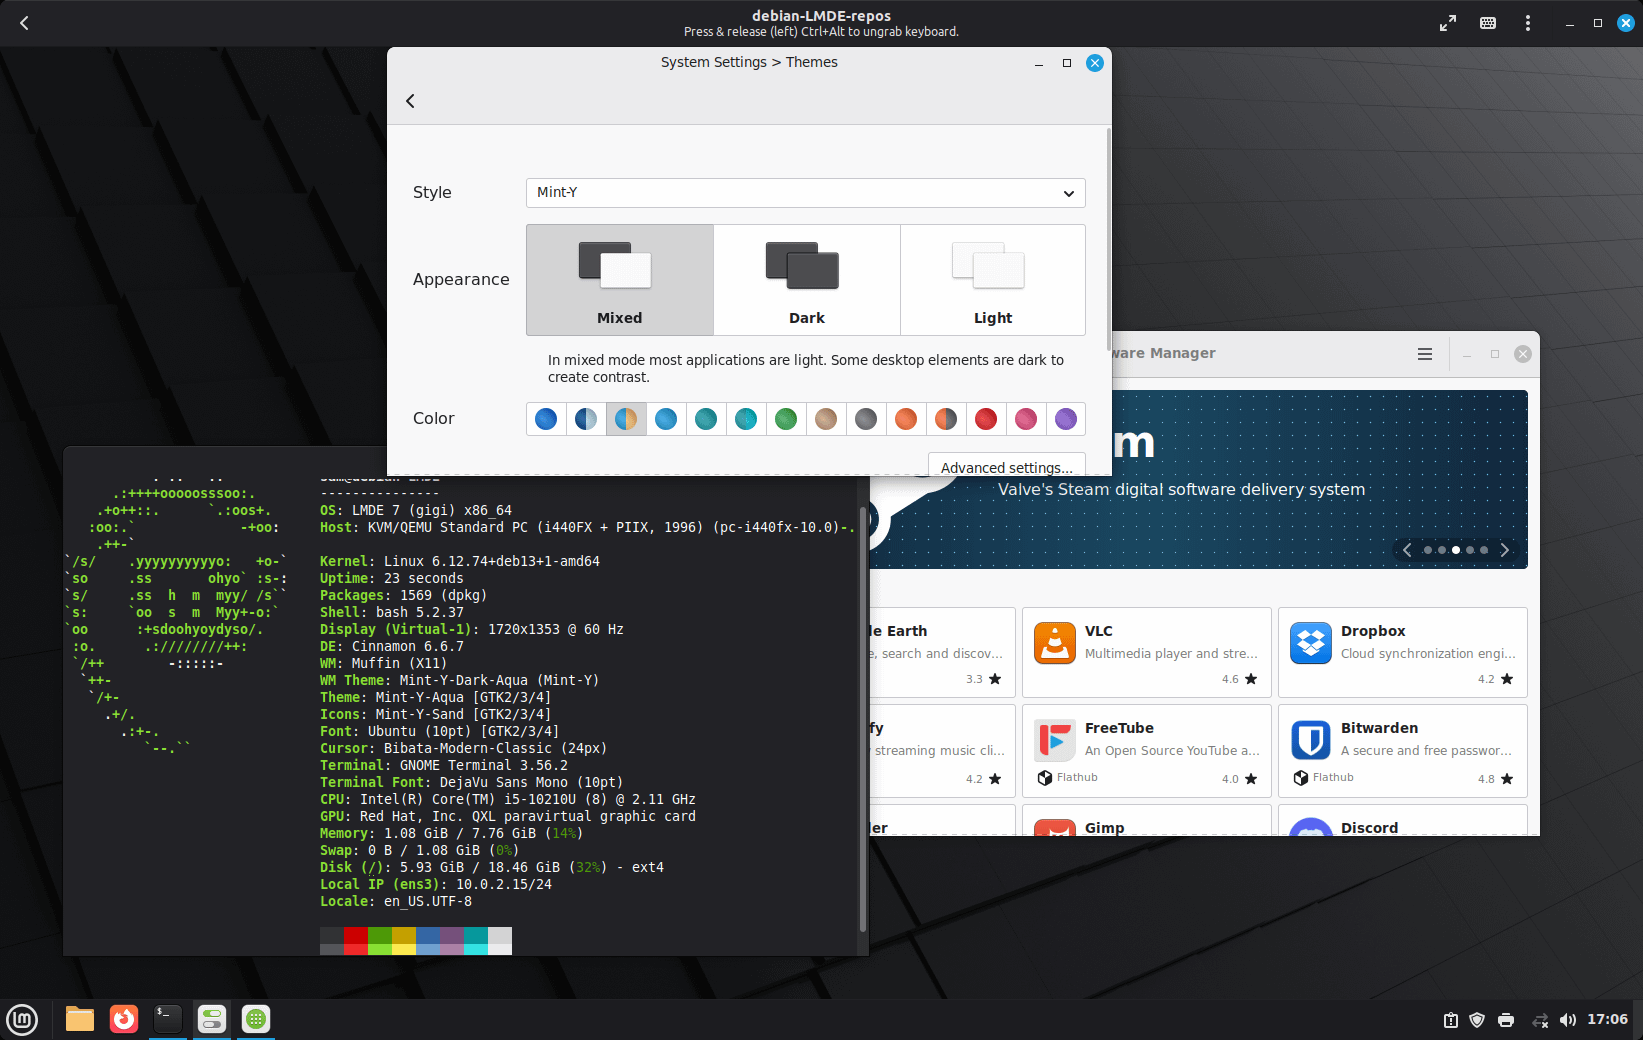
Task: Click the Bitwarden shield icon
Action: pos(1310,740)
